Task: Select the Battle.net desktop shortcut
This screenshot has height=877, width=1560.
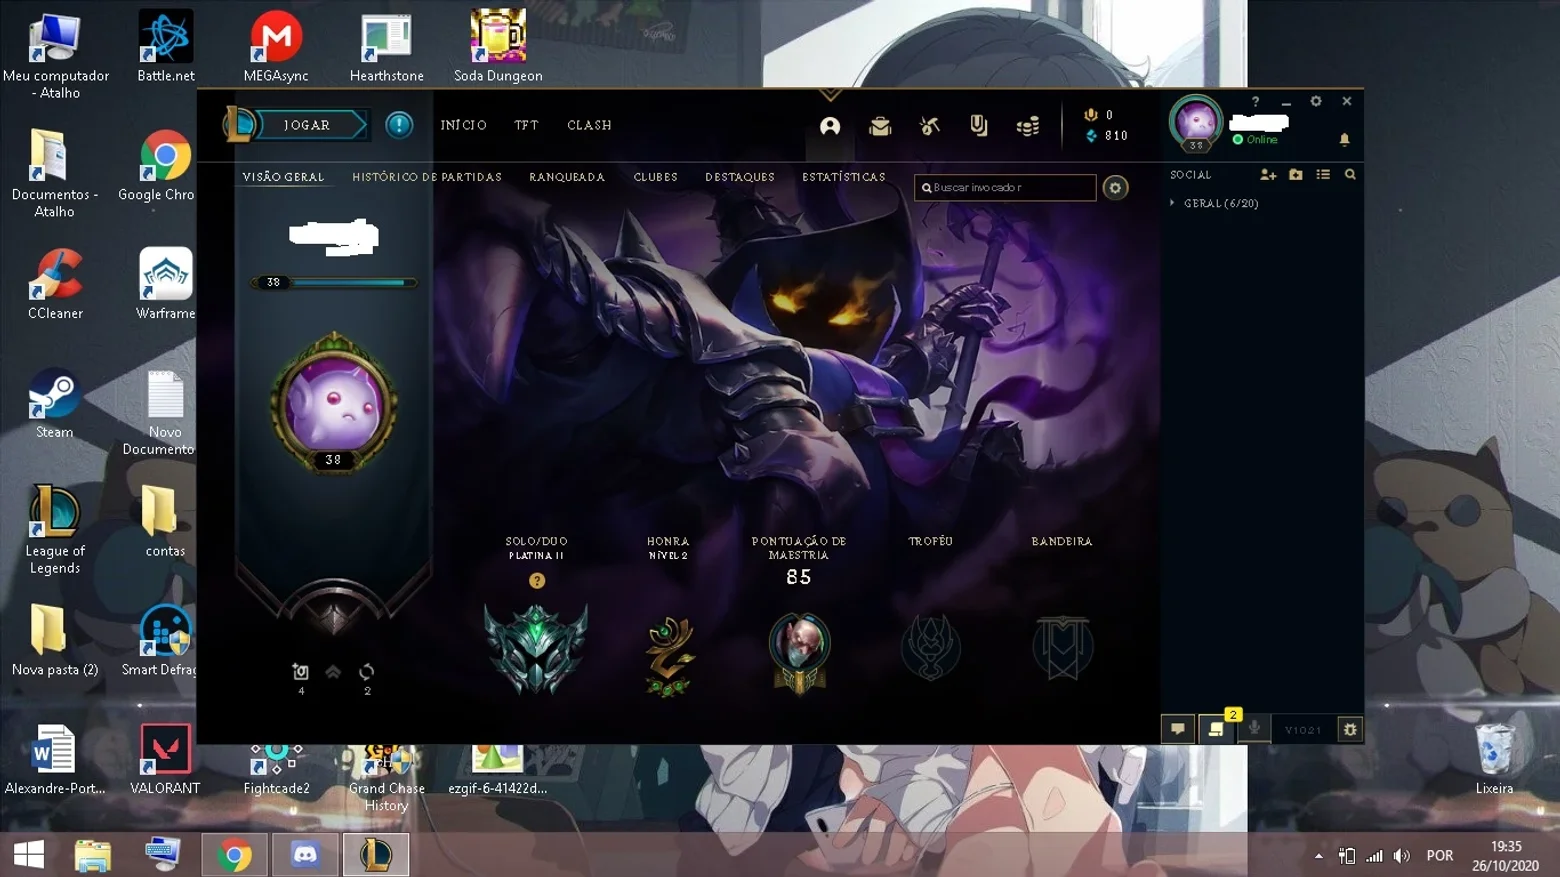Action: [166, 46]
